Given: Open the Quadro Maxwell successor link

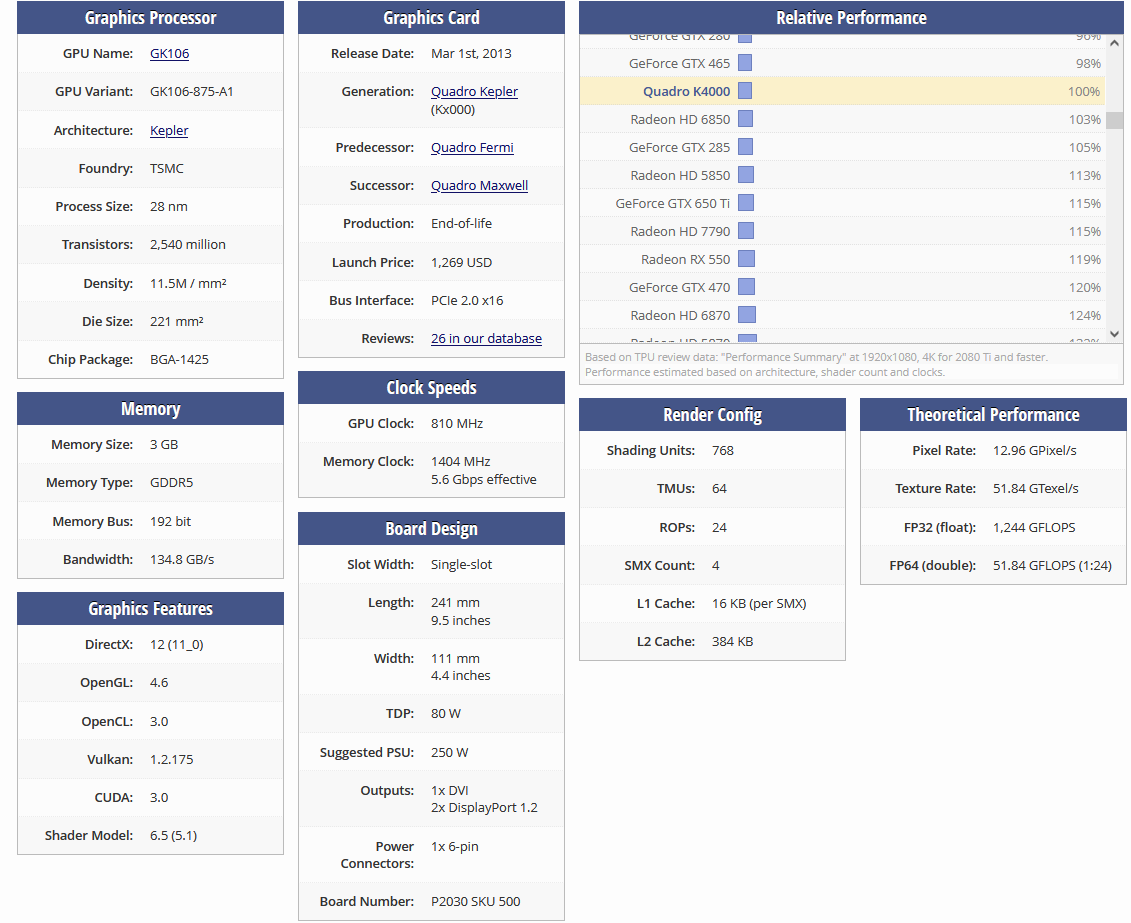Looking at the screenshot, I should [479, 186].
